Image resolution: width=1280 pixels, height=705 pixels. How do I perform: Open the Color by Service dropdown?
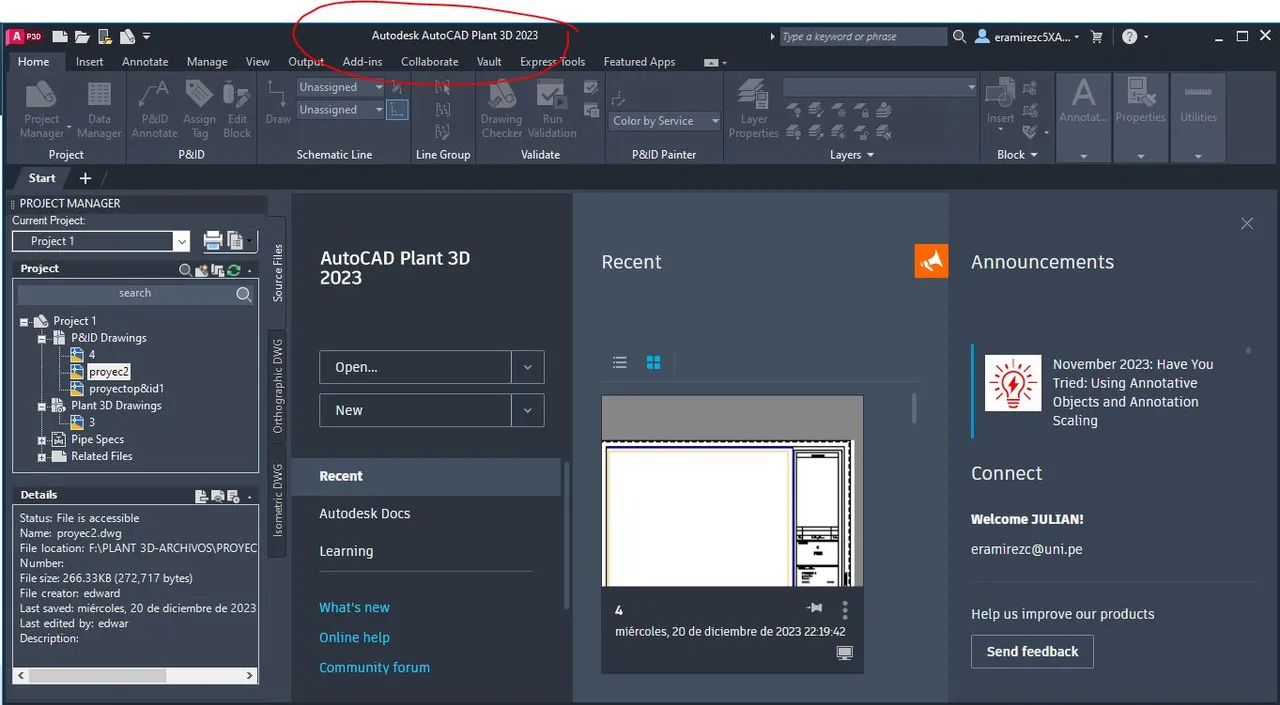click(x=666, y=121)
